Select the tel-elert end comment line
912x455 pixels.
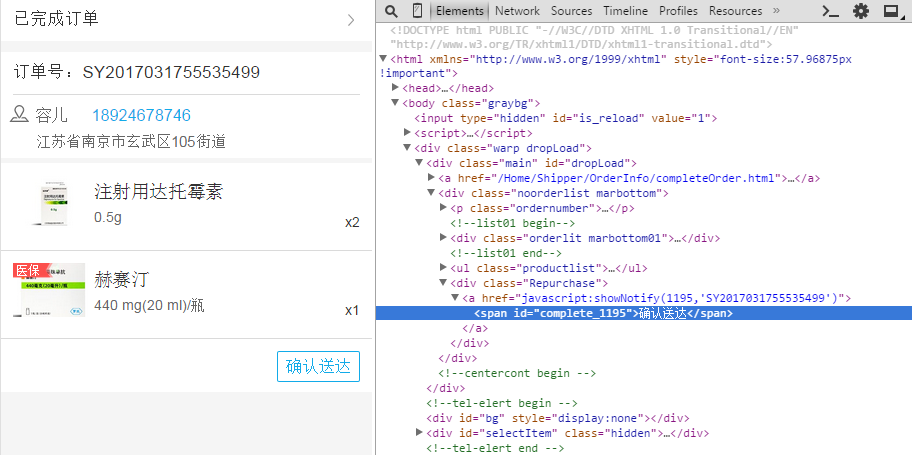click(495, 447)
